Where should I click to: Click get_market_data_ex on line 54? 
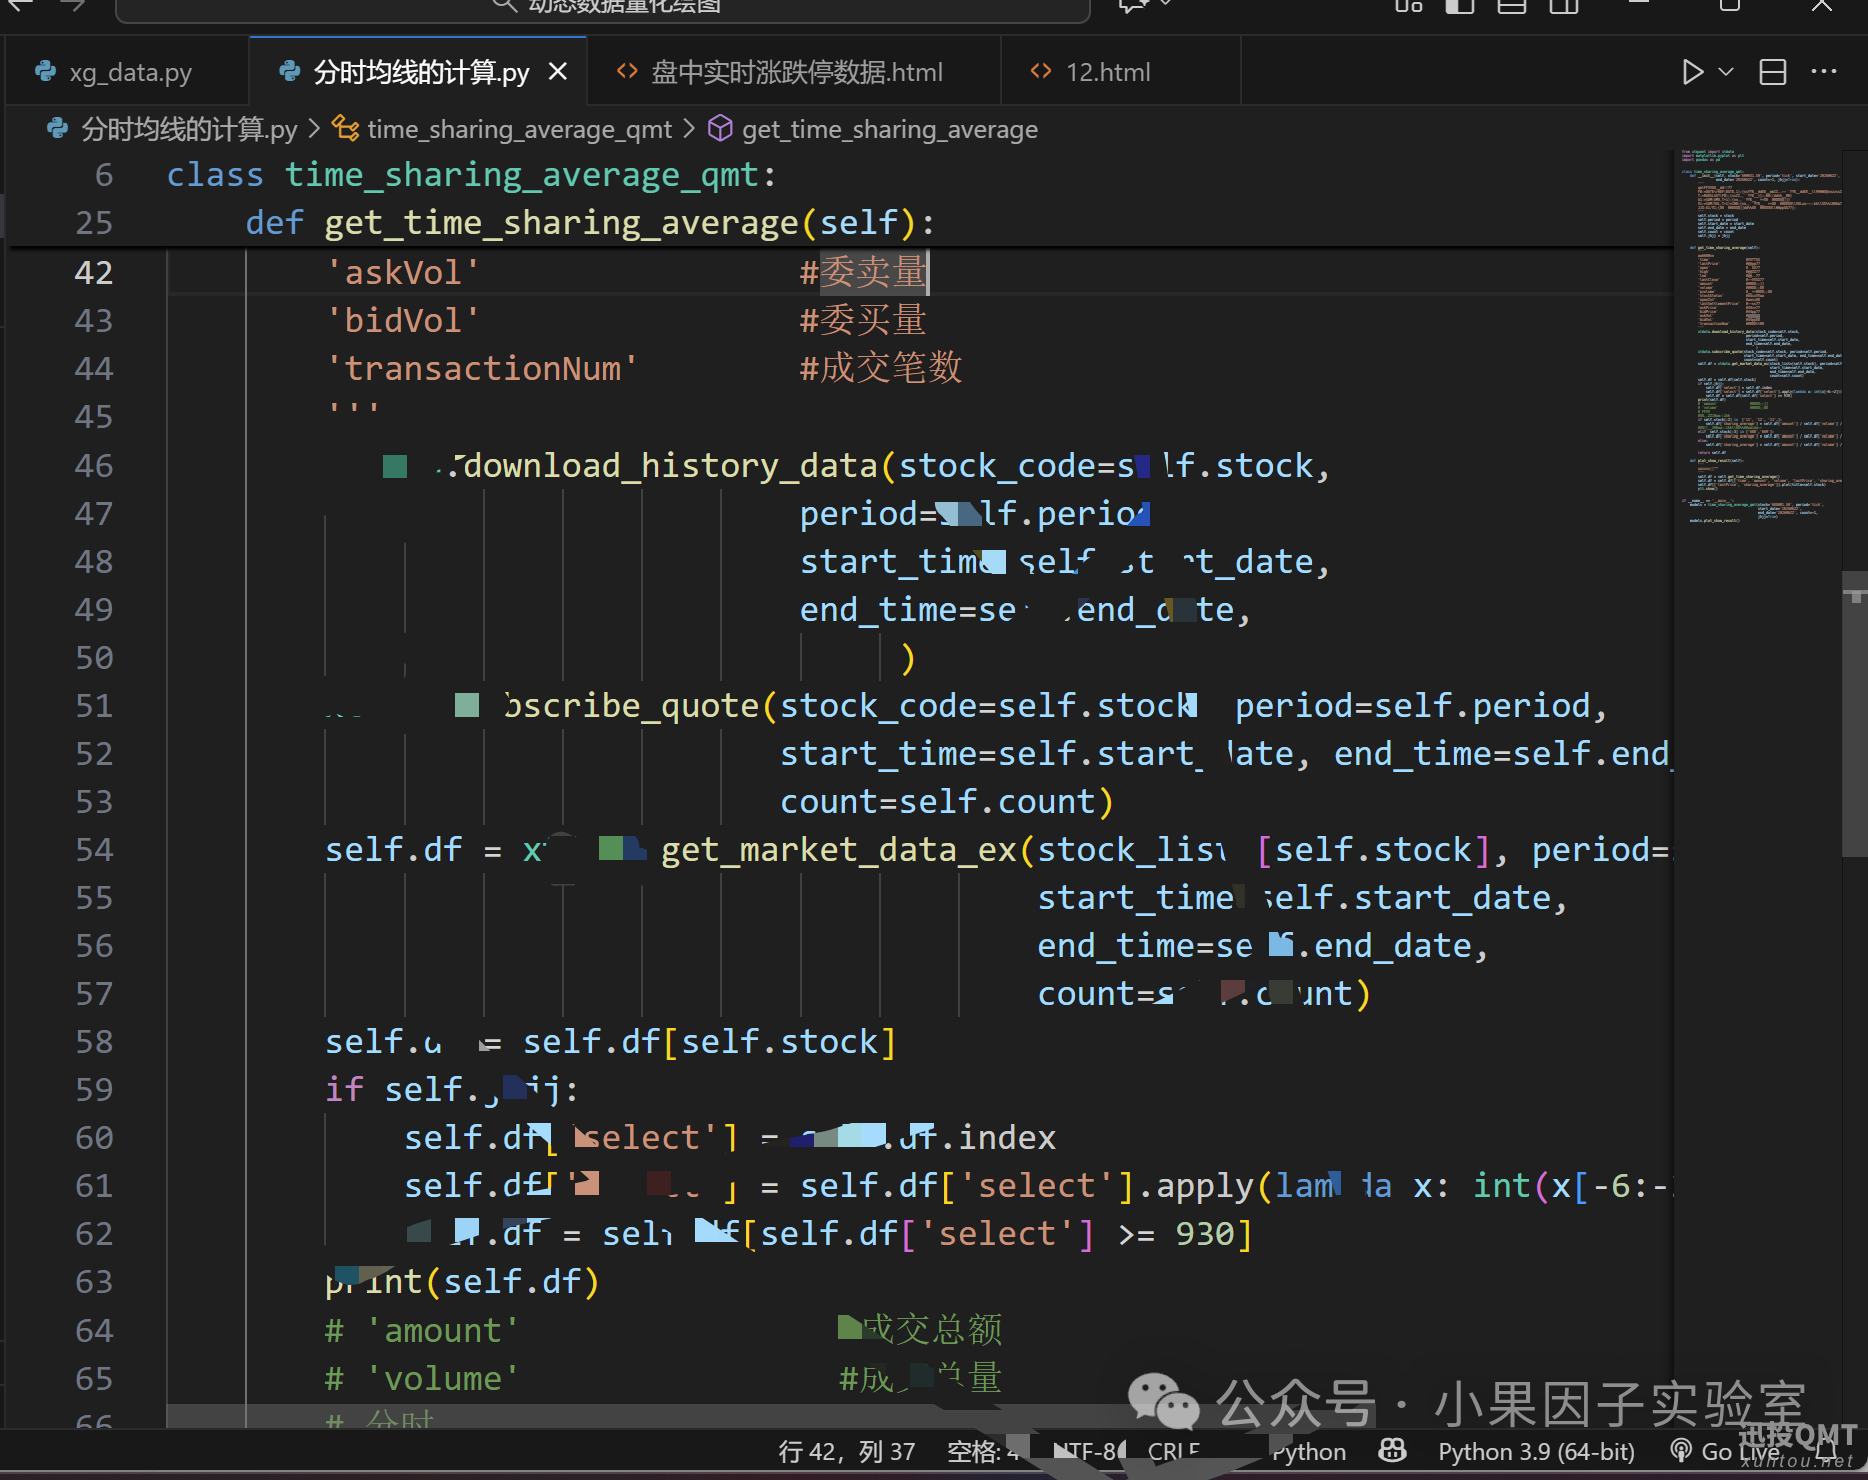point(838,850)
